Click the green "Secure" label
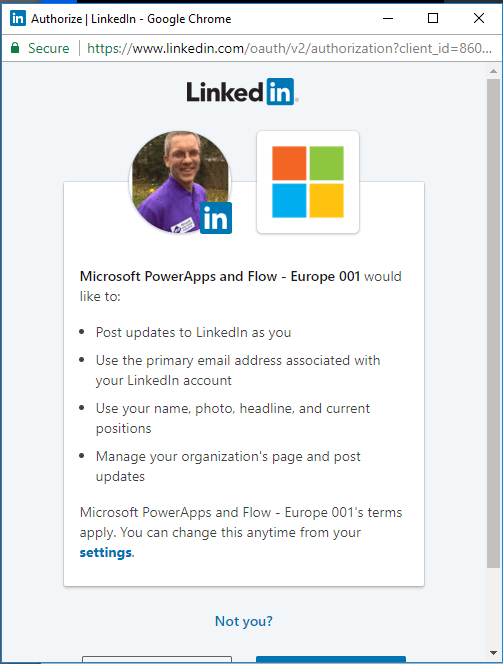 (49, 48)
